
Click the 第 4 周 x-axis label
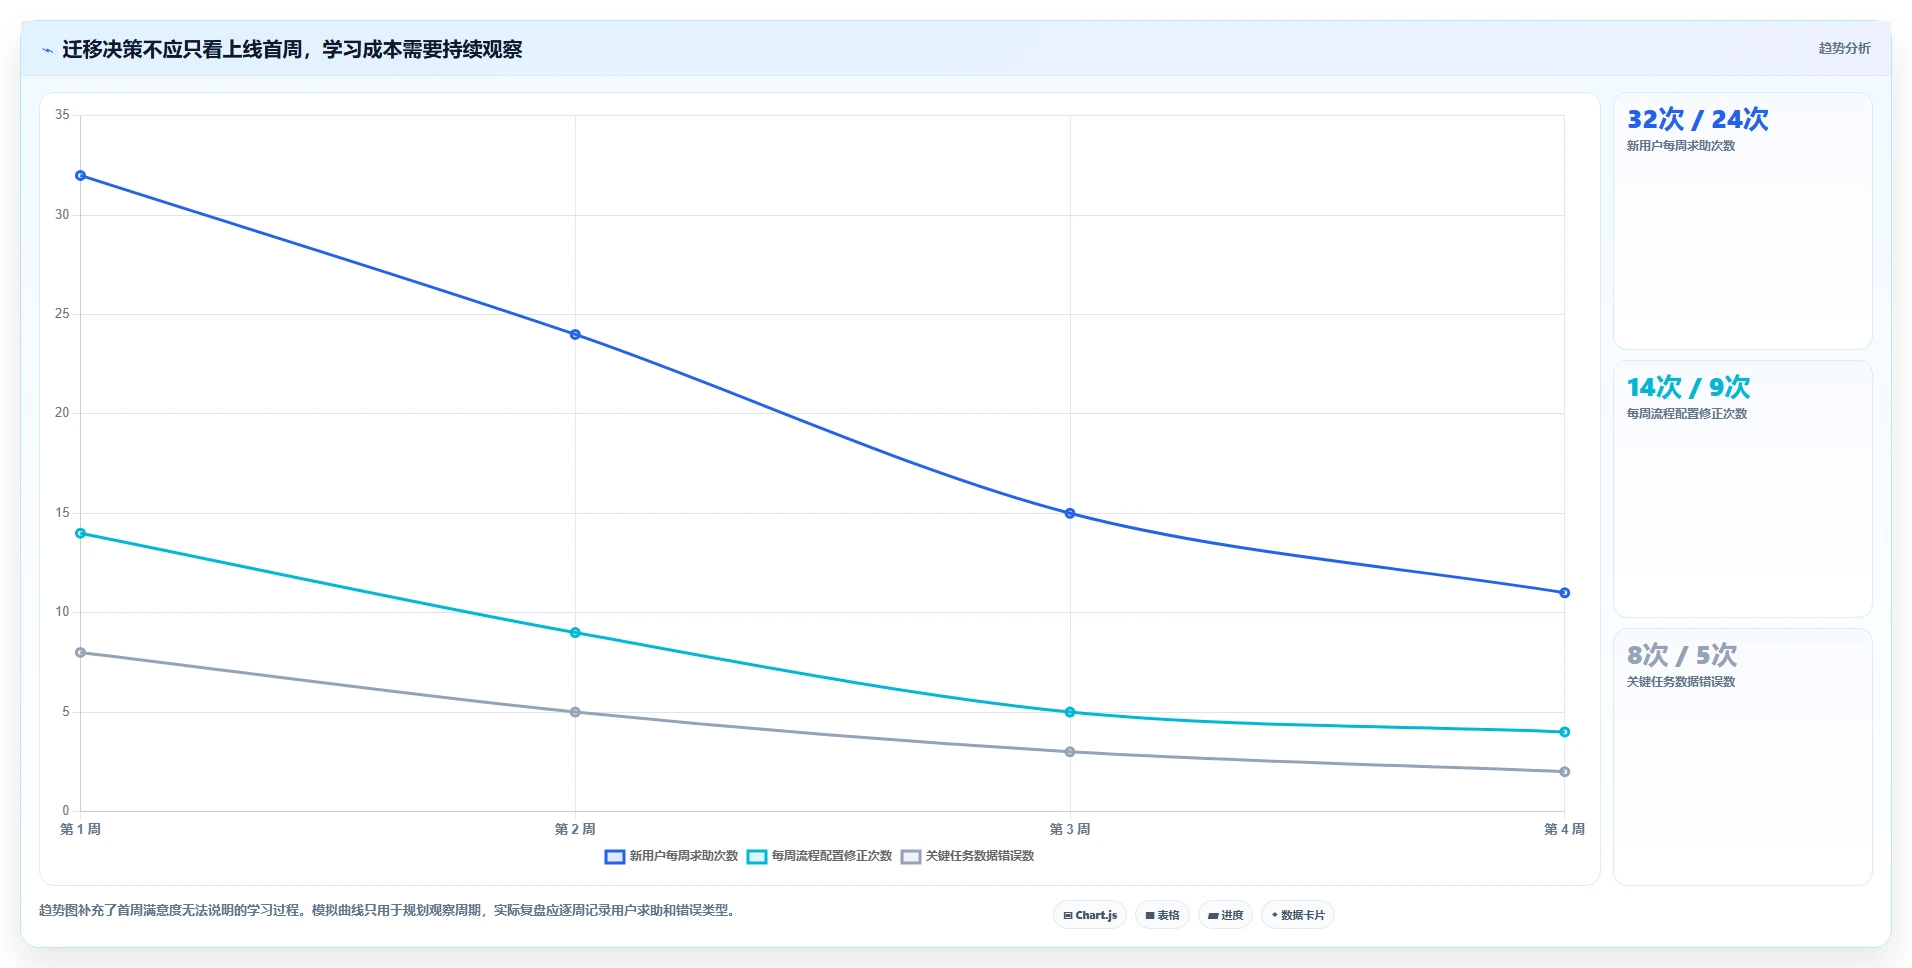(x=1564, y=829)
